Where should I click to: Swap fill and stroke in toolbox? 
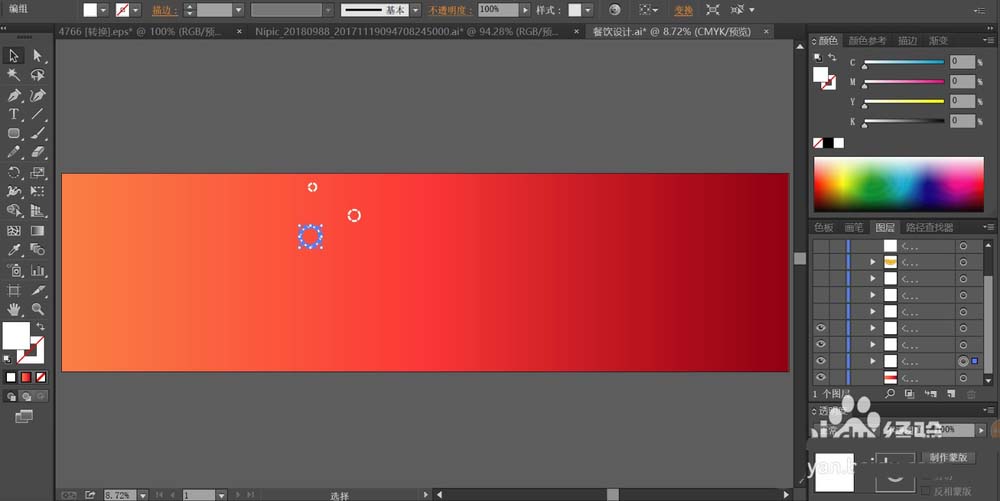coord(41,326)
